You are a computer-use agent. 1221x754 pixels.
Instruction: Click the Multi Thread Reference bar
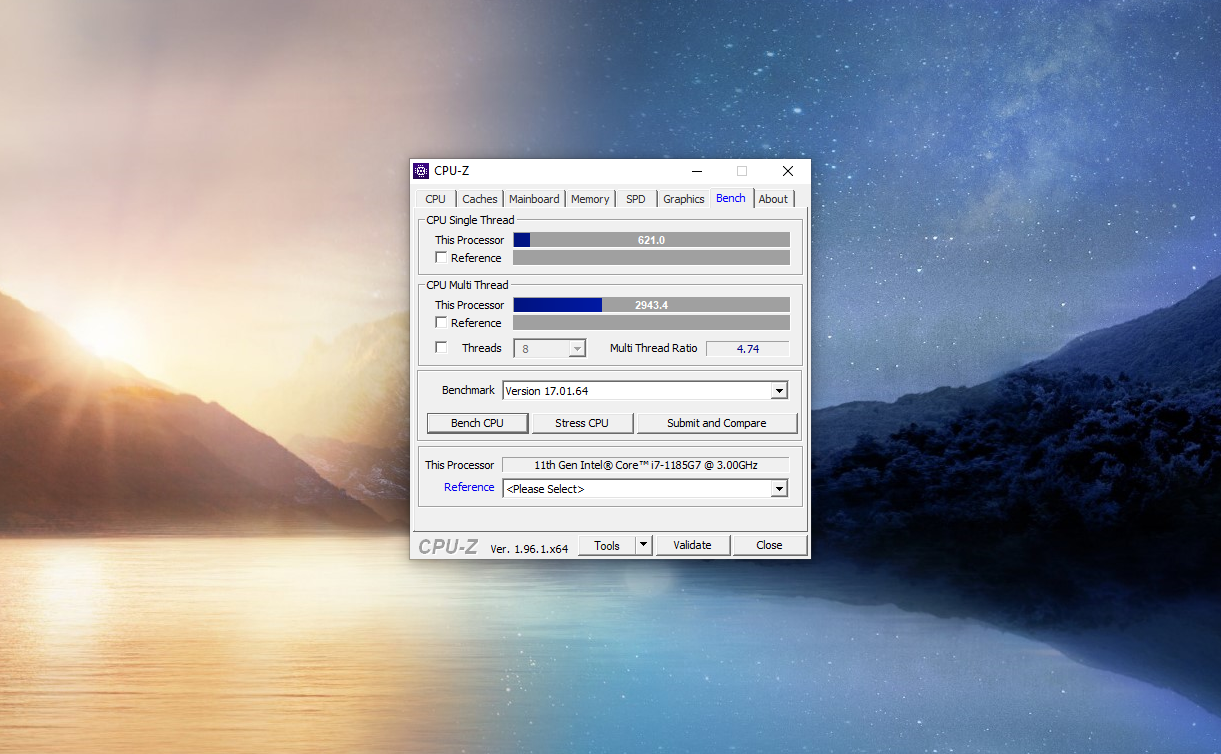pyautogui.click(x=651, y=323)
